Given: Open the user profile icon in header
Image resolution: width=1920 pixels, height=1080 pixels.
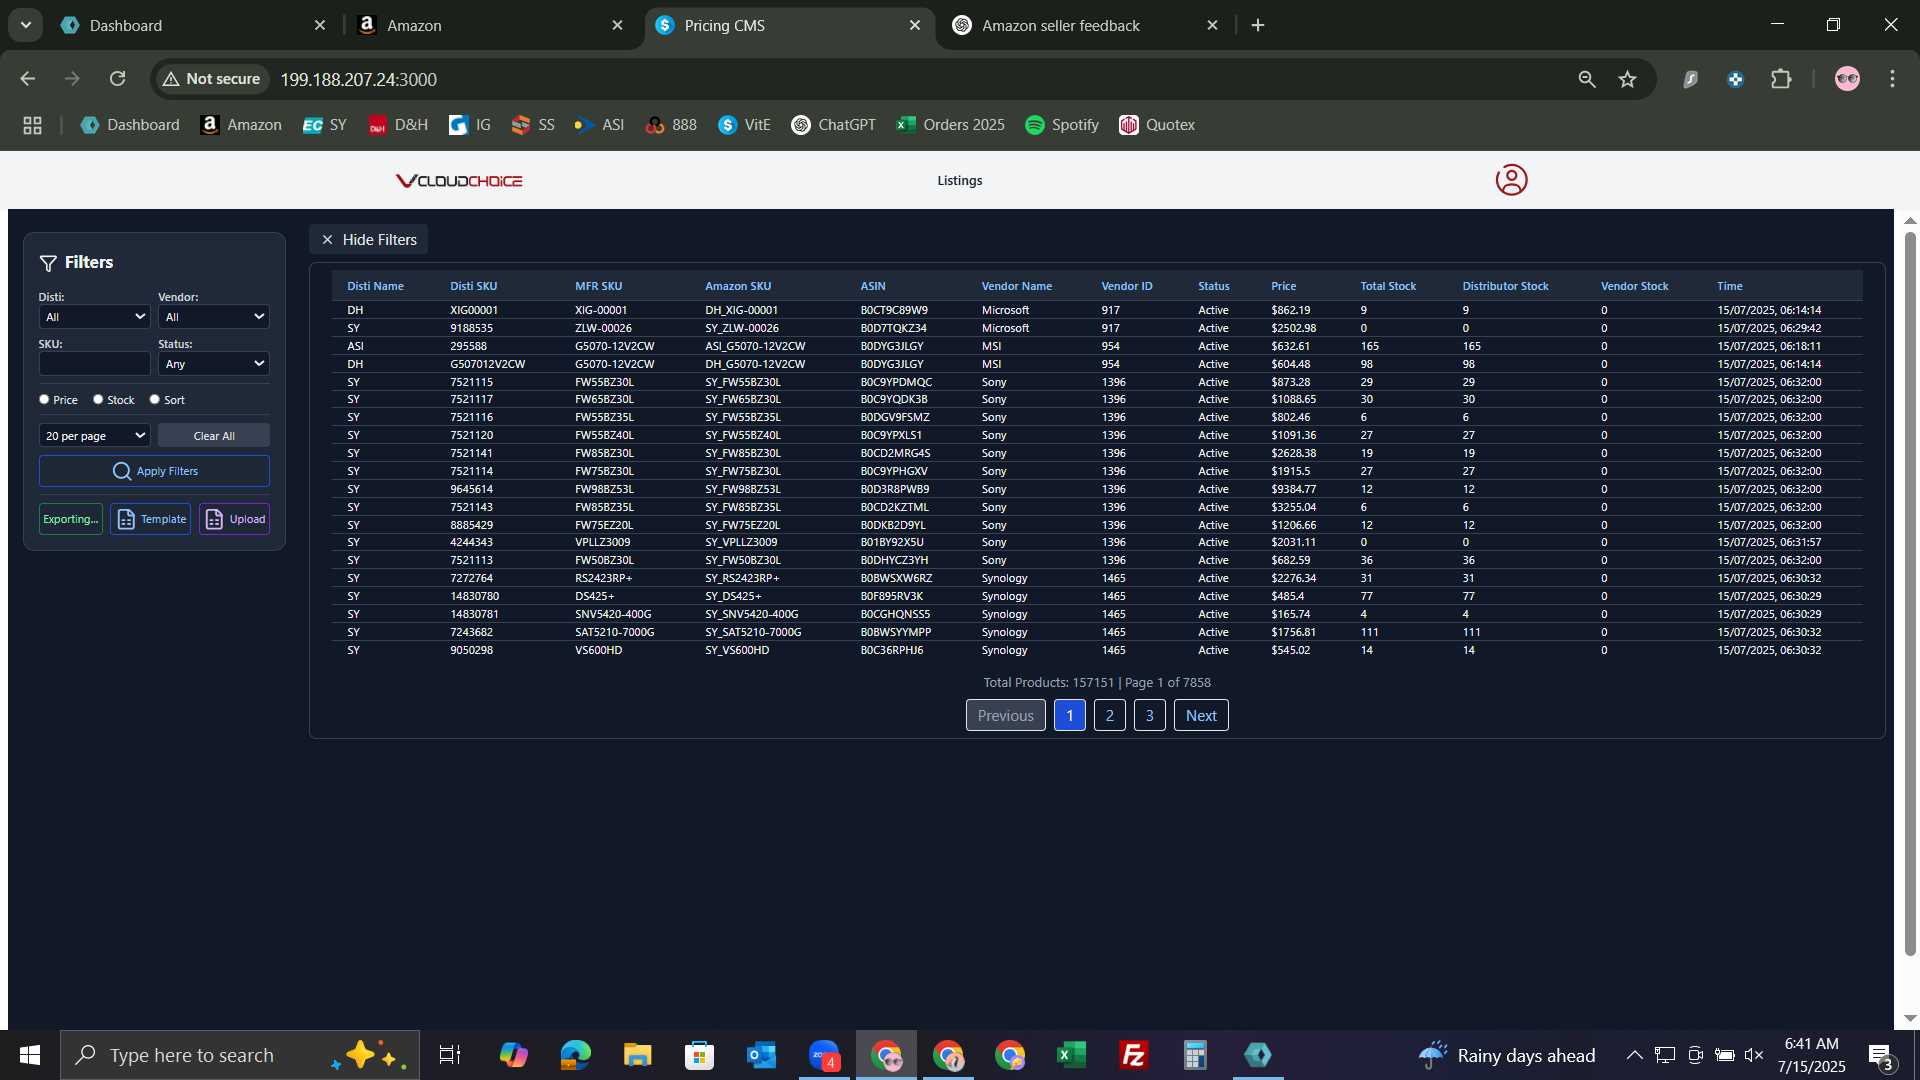Looking at the screenshot, I should click(x=1511, y=180).
